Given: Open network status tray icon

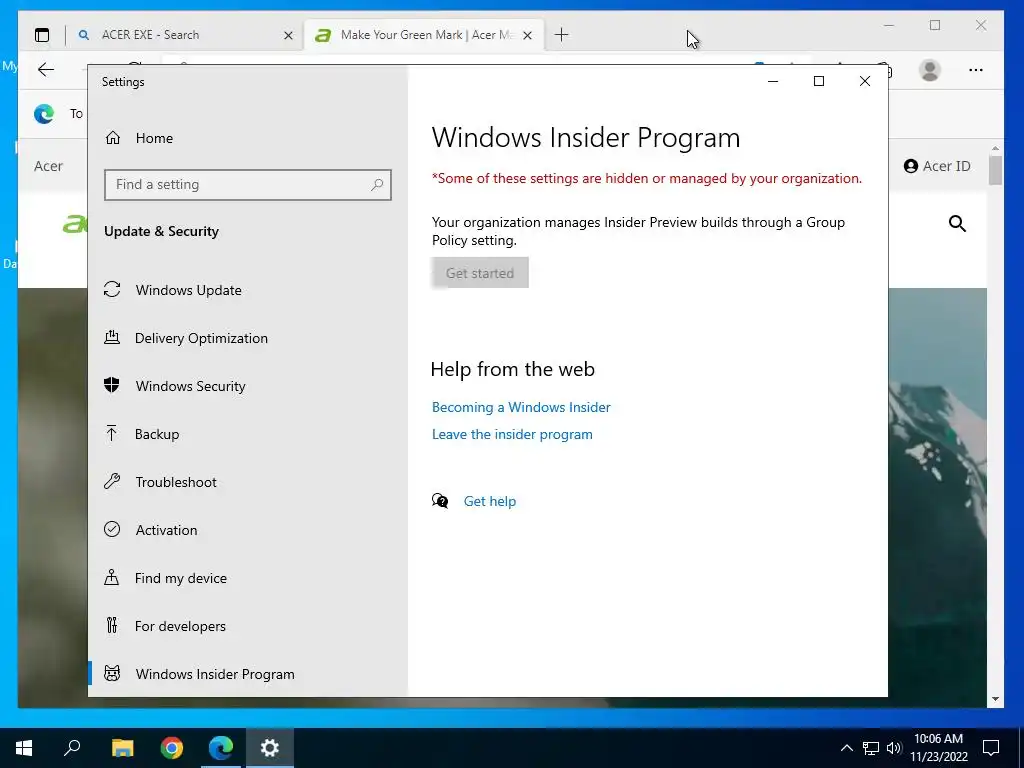Looking at the screenshot, I should tap(871, 748).
